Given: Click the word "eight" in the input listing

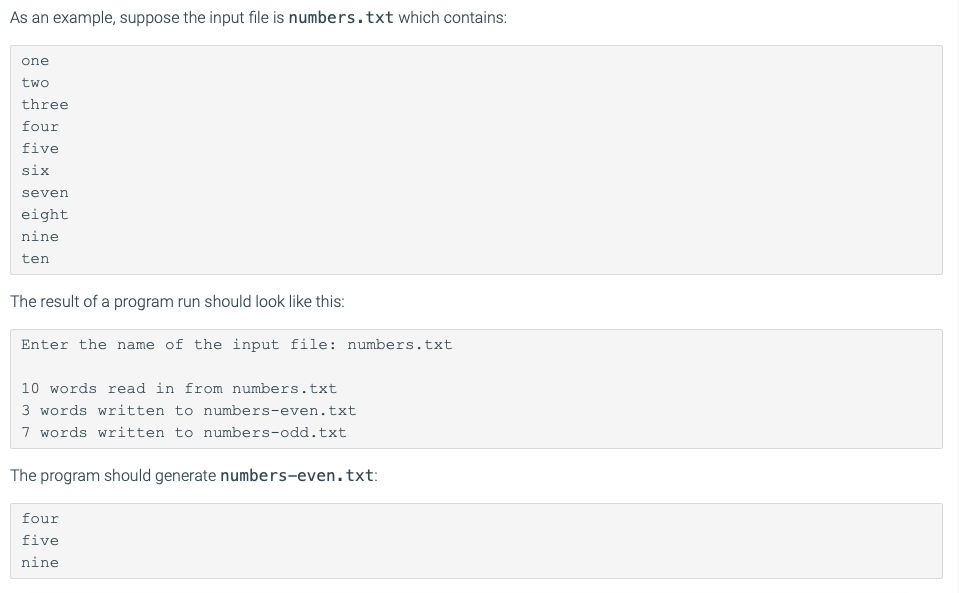Looking at the screenshot, I should (x=45, y=215).
